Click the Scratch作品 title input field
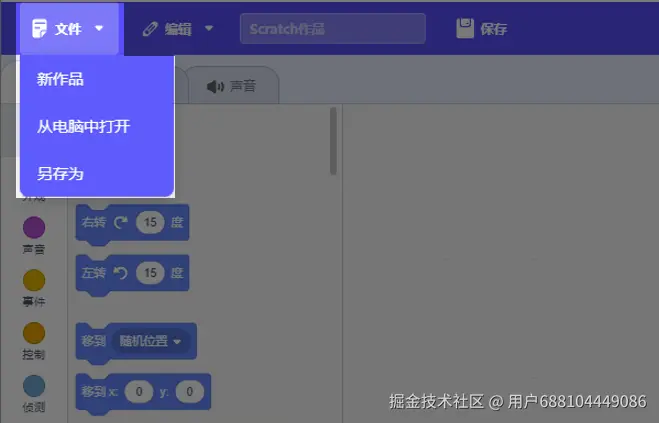Screen dimensions: 659x423 tap(333, 29)
